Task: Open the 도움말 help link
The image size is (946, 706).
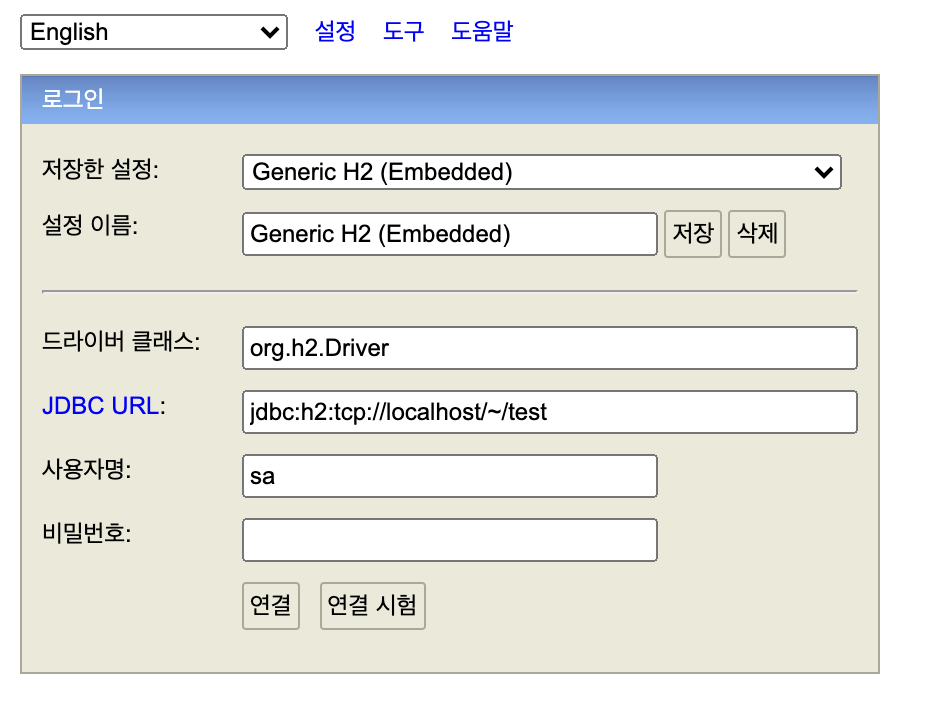Action: (481, 31)
